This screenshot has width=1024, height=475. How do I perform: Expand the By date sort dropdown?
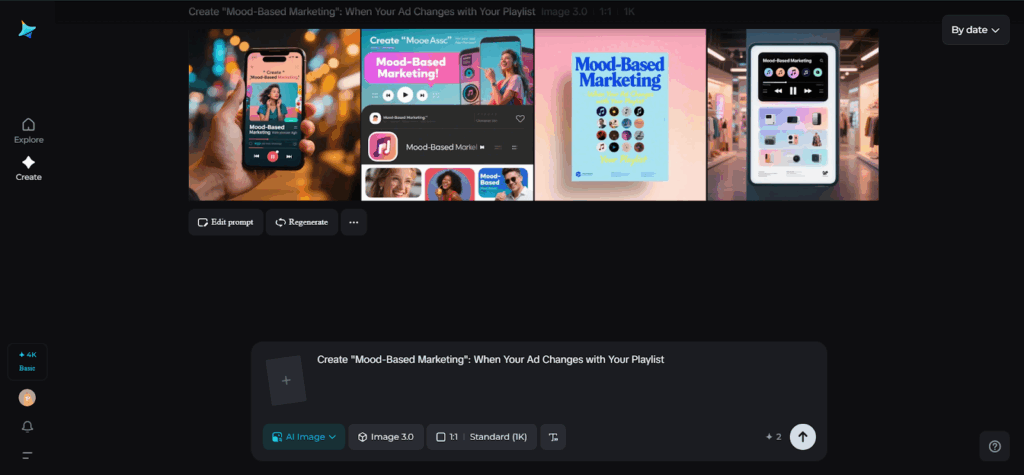click(975, 30)
